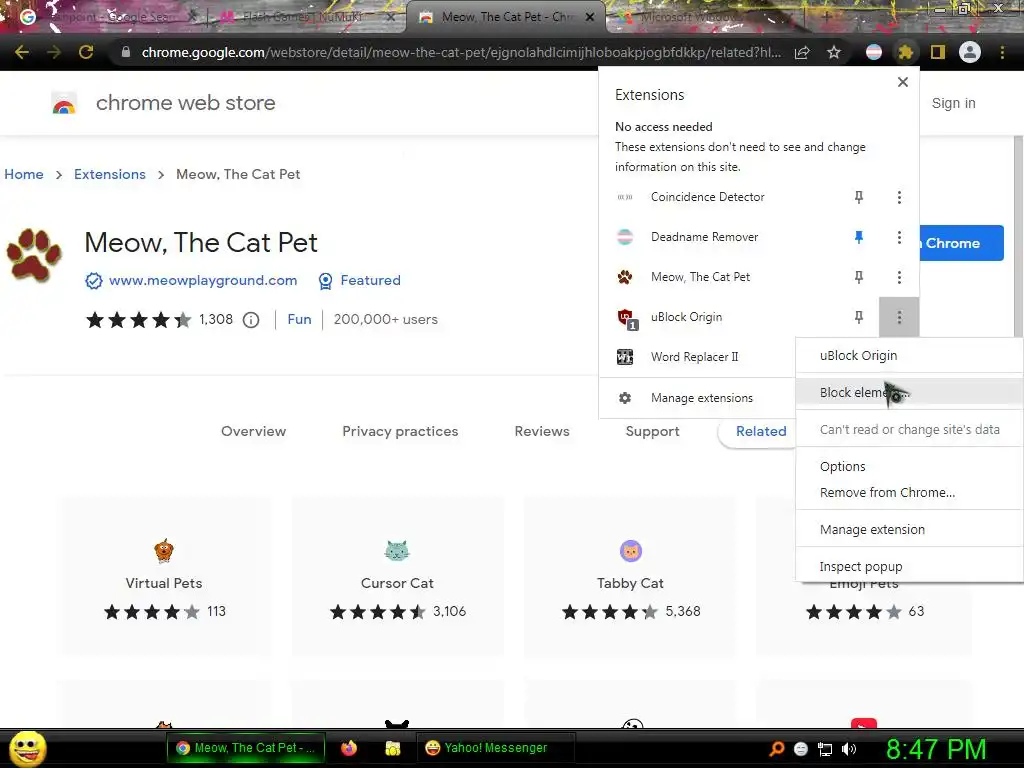This screenshot has height=768, width=1024.
Task: Click the Chrome Web Store rainbow logo
Action: pos(64,103)
